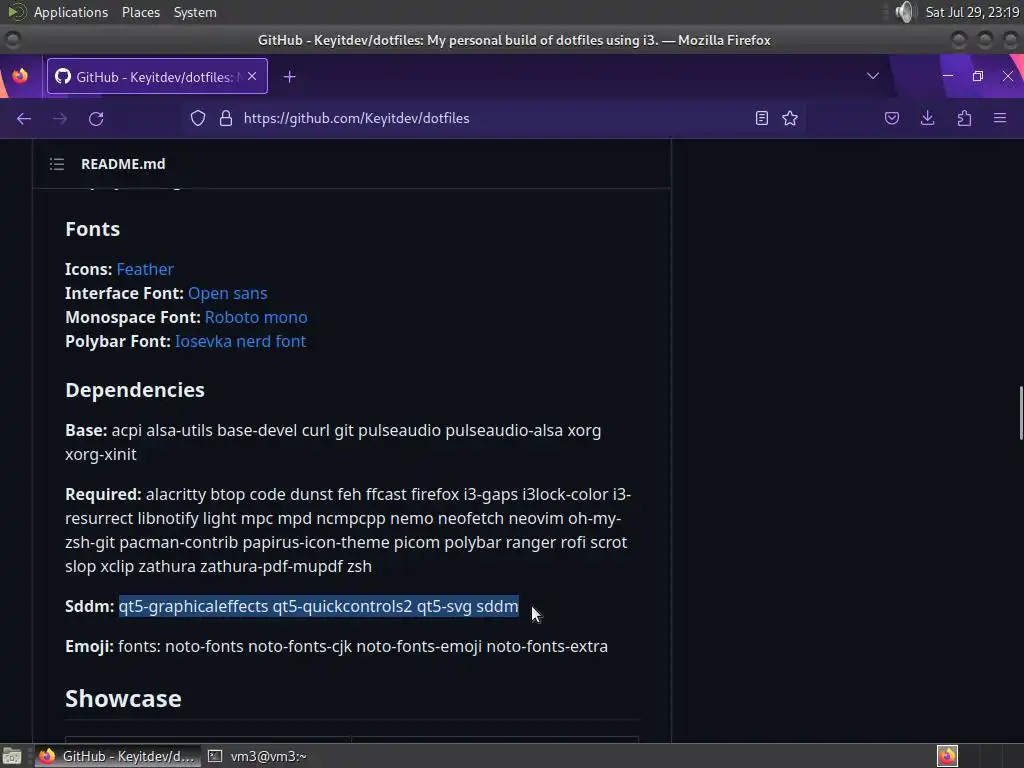Image resolution: width=1024 pixels, height=768 pixels.
Task: Switch to vm3@vm3 terminal in taskbar
Action: (258, 756)
